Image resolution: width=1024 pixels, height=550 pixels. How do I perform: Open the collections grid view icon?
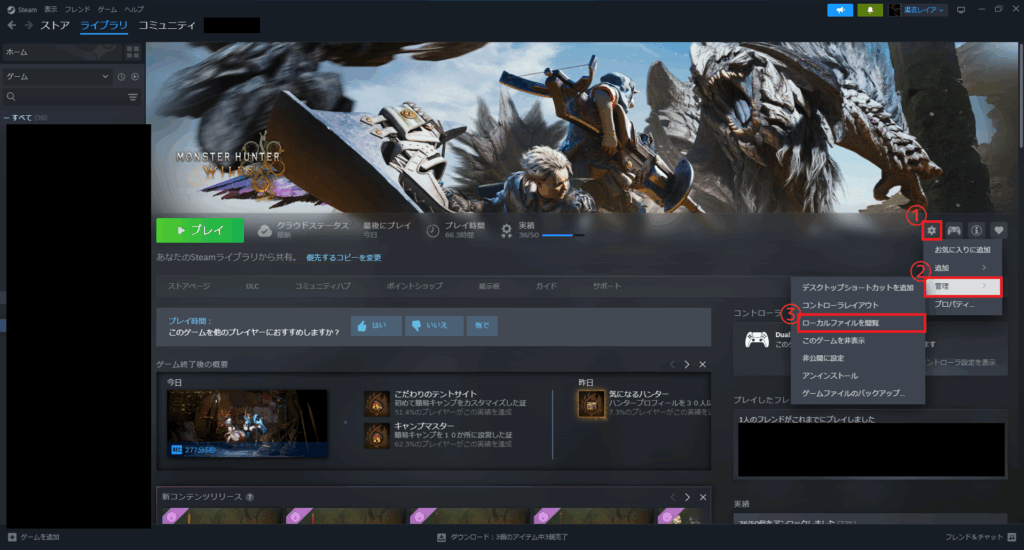(x=133, y=52)
